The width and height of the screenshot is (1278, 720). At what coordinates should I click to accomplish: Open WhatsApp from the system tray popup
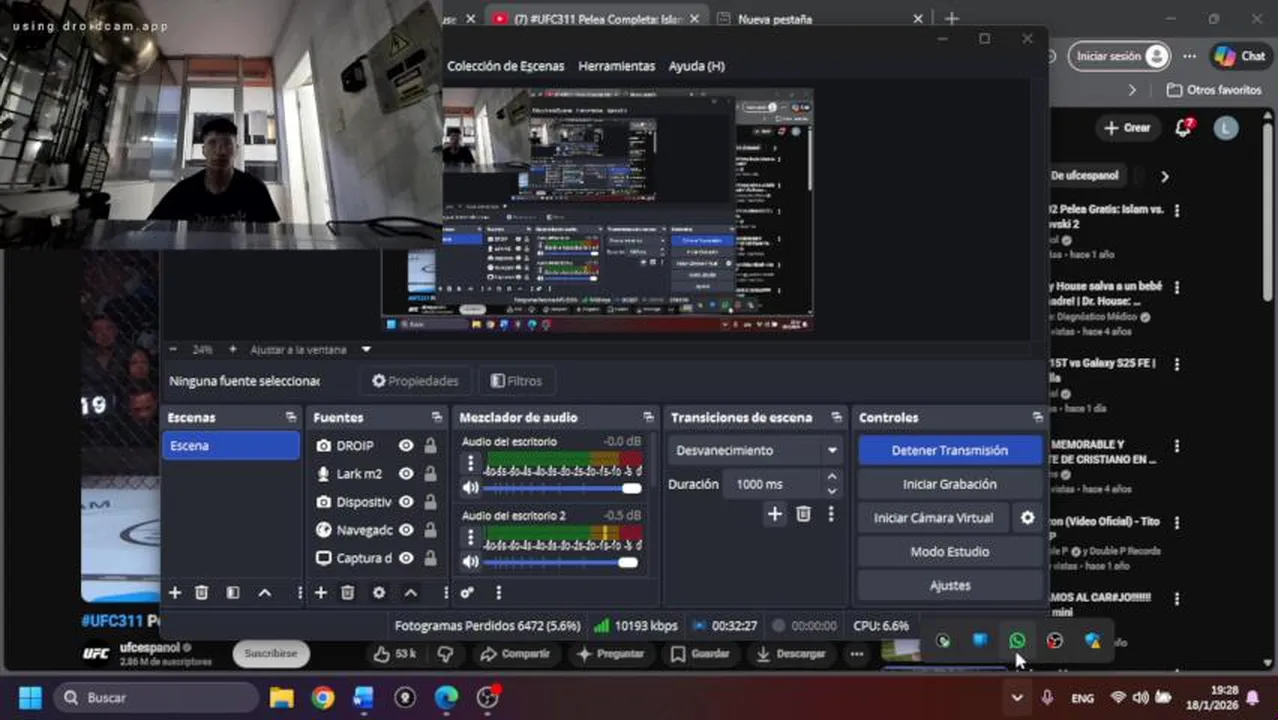1017,641
